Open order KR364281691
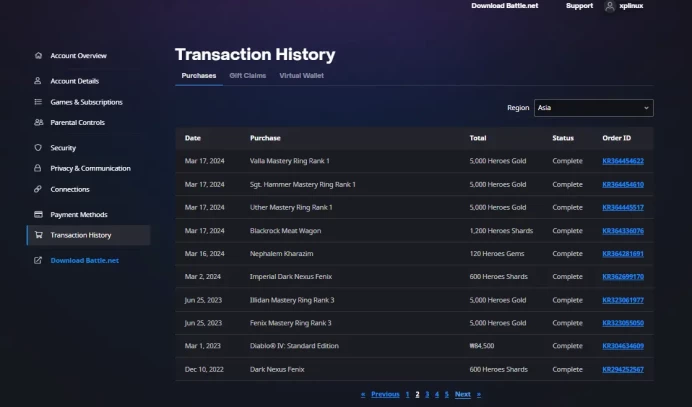This screenshot has height=407, width=692. [x=623, y=254]
